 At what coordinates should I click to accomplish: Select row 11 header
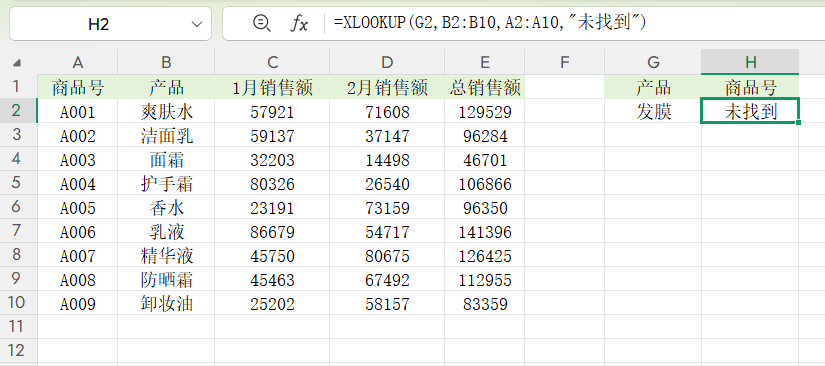point(18,327)
